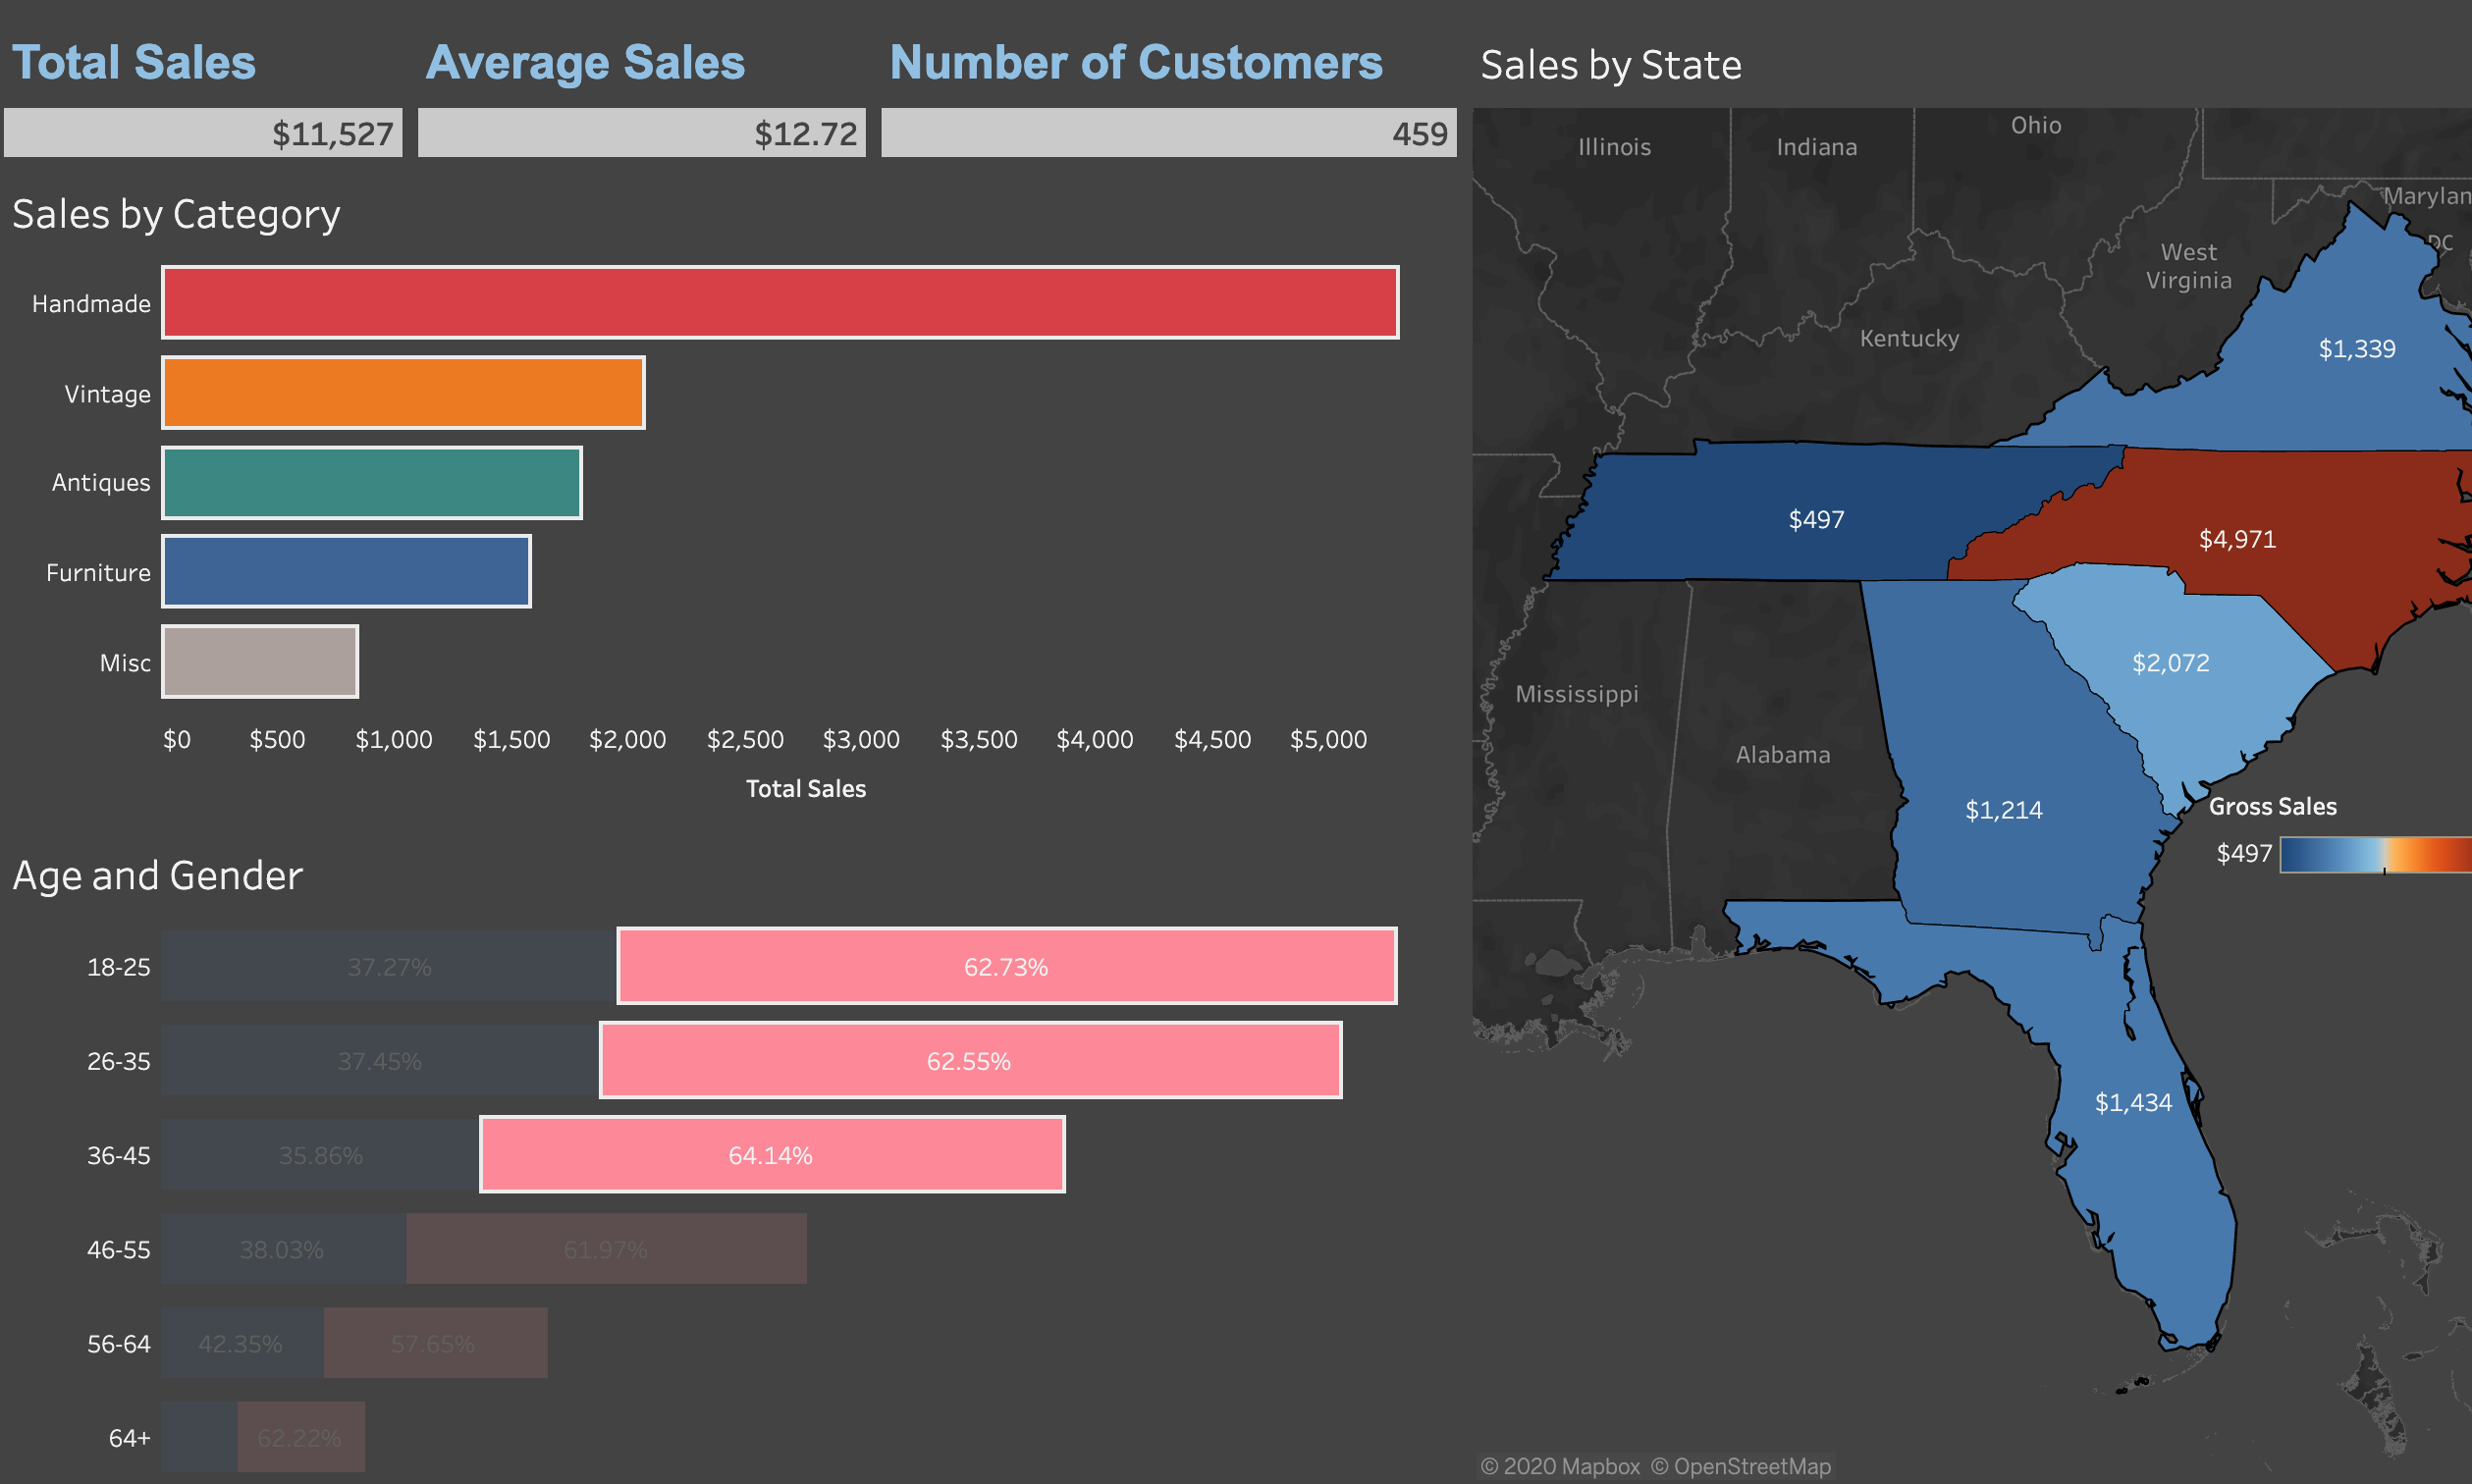Image resolution: width=2472 pixels, height=1484 pixels.
Task: Select the Furniture blue bar
Action: [346, 571]
